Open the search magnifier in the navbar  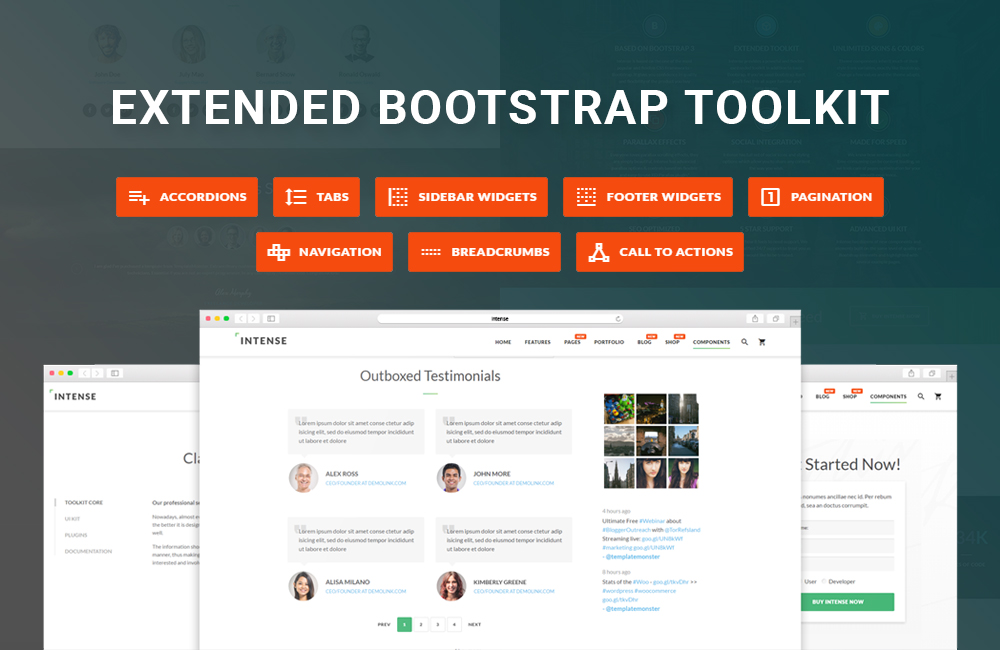pos(744,342)
